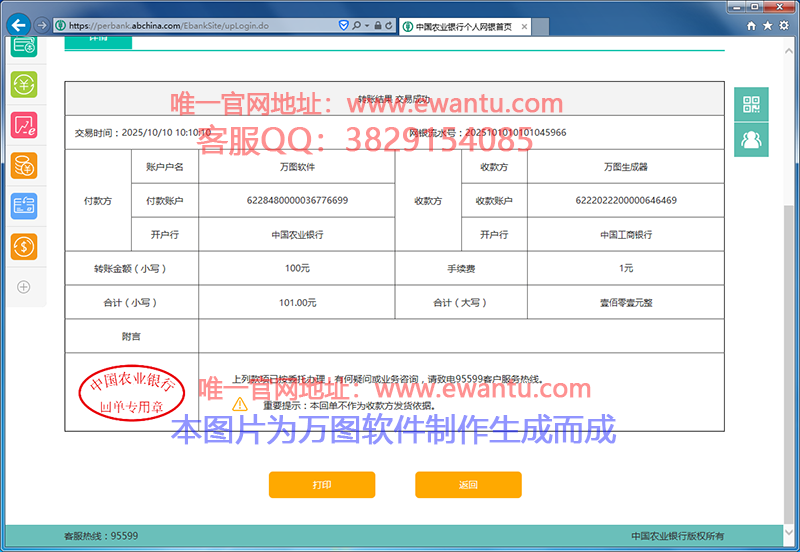Screen dimensions: 800x552
Task: Open browser Tools gear icon
Action: tap(784, 26)
